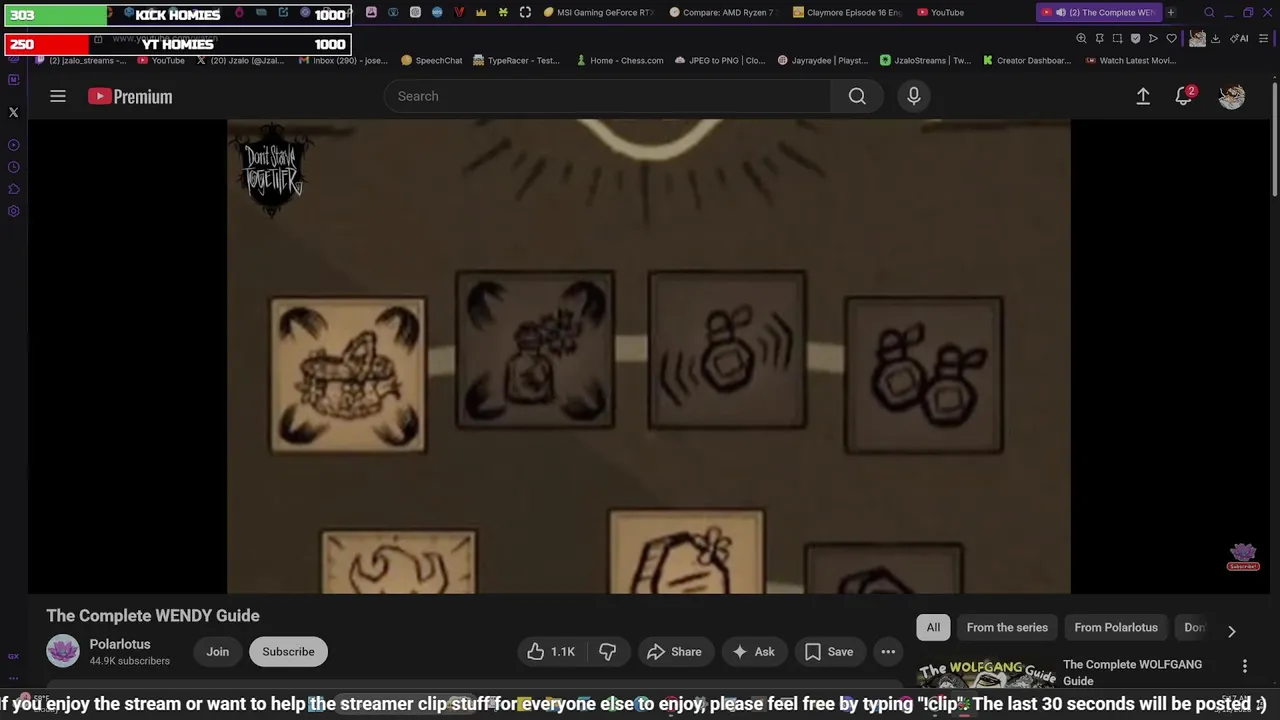
Task: Select the All filter chip
Action: [933, 627]
